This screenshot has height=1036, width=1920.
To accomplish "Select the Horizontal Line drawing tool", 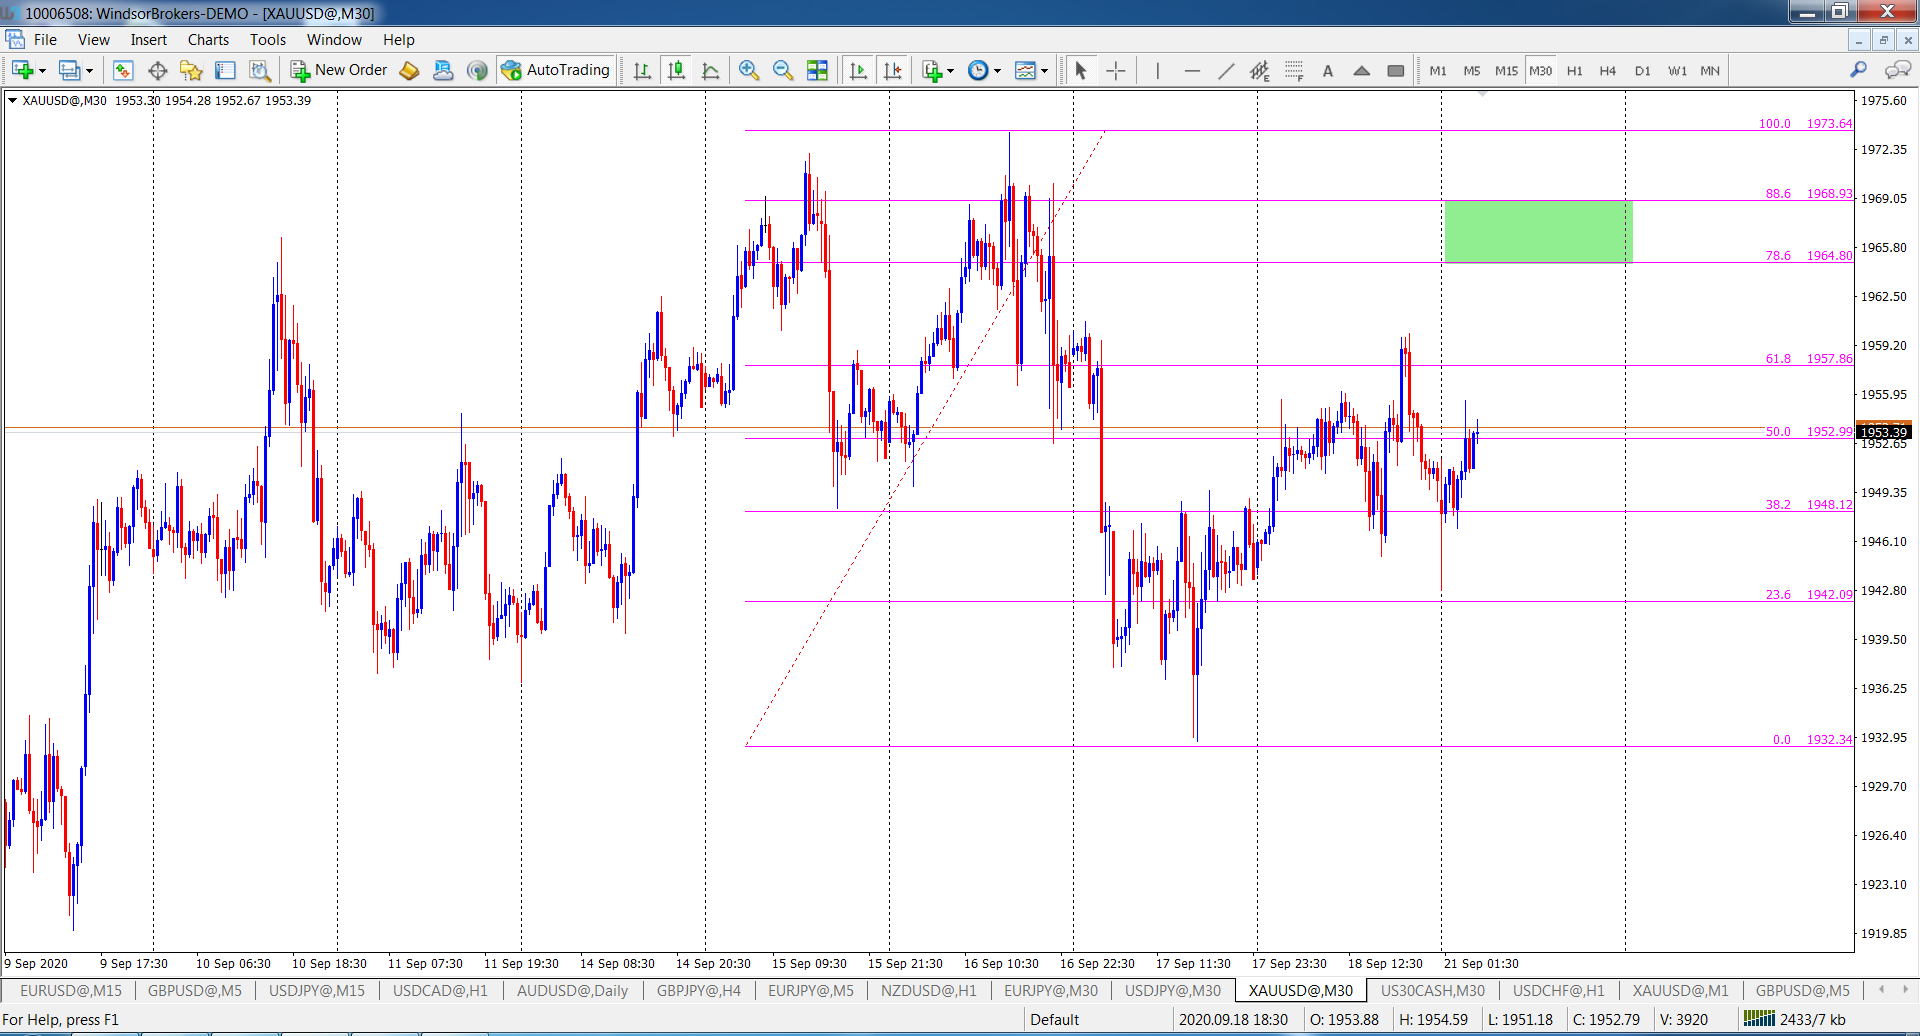I will (1191, 70).
